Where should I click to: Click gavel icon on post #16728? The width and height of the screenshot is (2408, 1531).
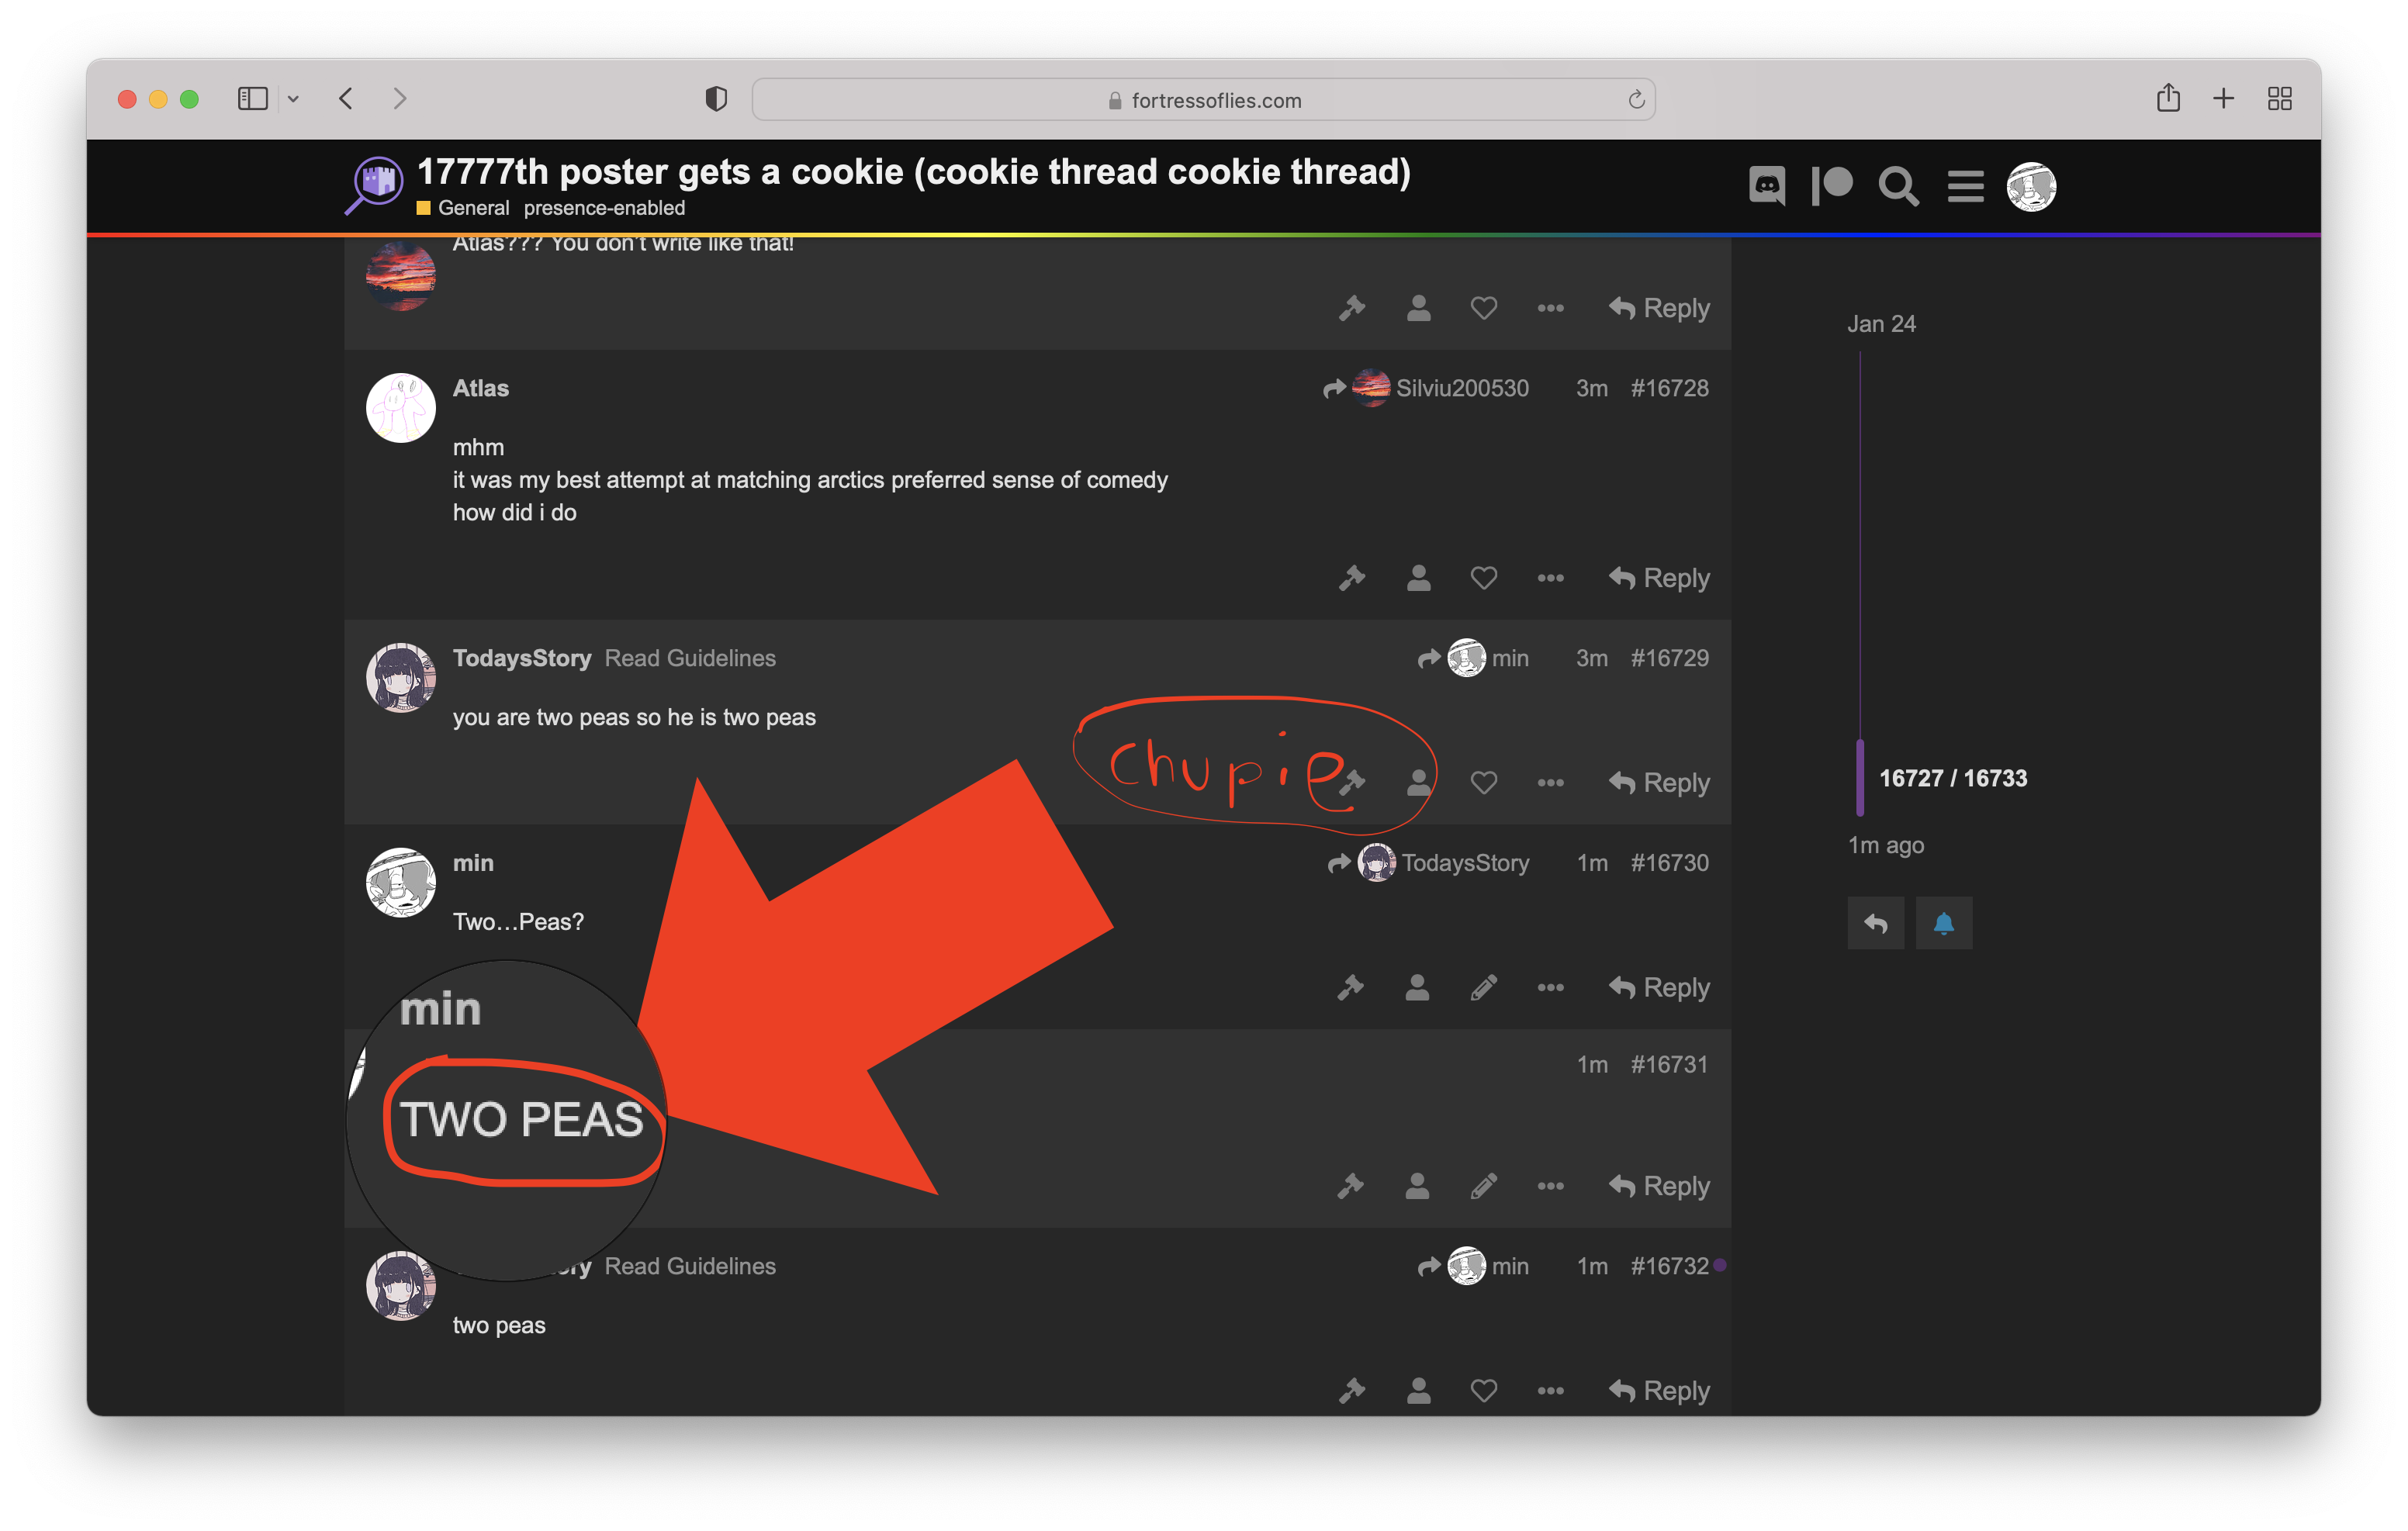click(x=1352, y=578)
